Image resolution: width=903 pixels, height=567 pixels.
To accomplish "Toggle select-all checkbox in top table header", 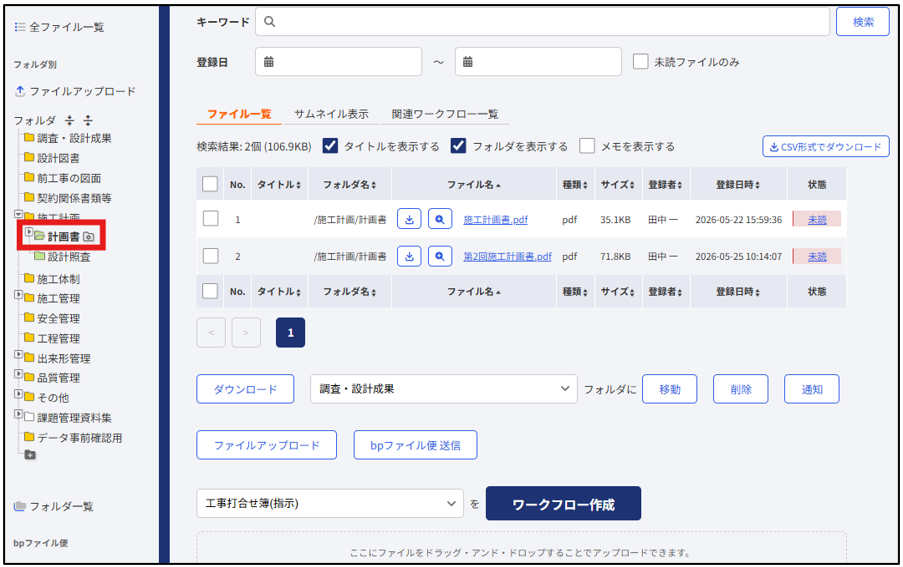I will pos(210,184).
